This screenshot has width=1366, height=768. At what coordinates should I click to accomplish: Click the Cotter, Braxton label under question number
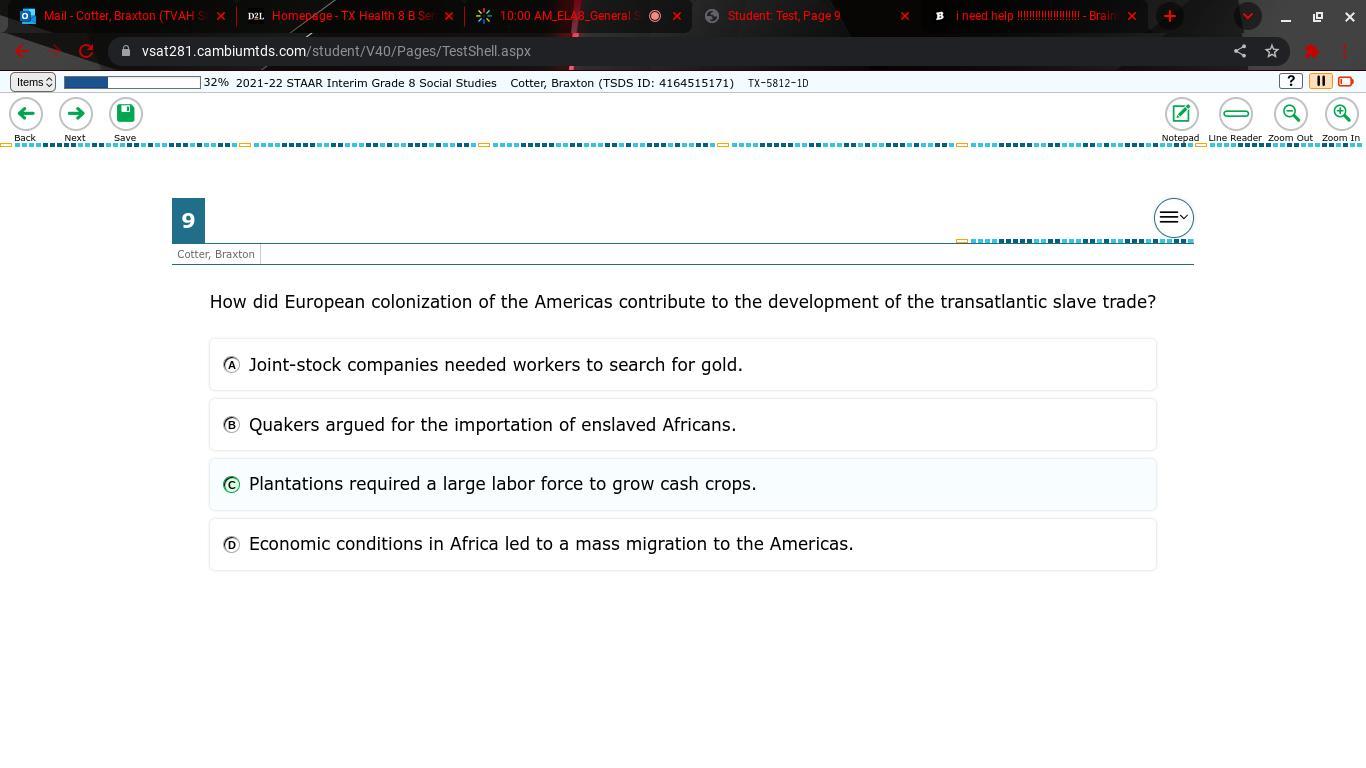216,254
